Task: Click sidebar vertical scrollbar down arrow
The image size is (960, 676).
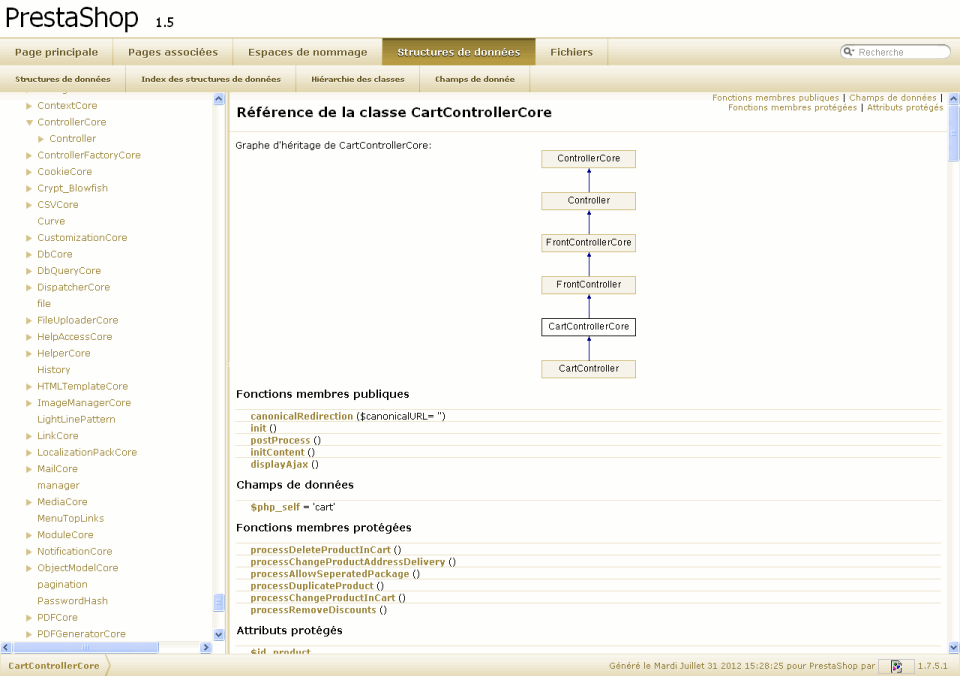Action: click(x=219, y=634)
